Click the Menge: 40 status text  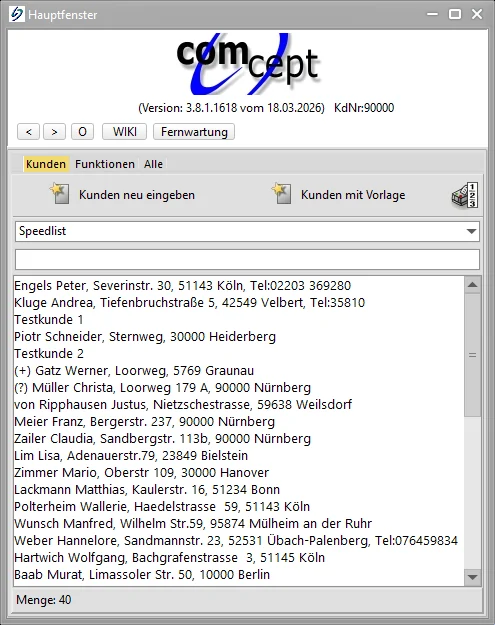(43, 600)
